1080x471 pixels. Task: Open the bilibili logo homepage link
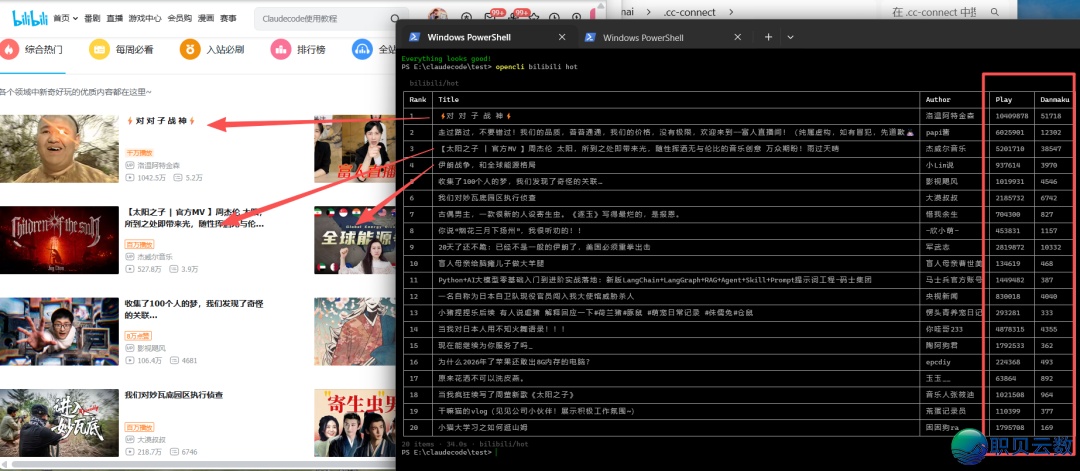coord(30,18)
